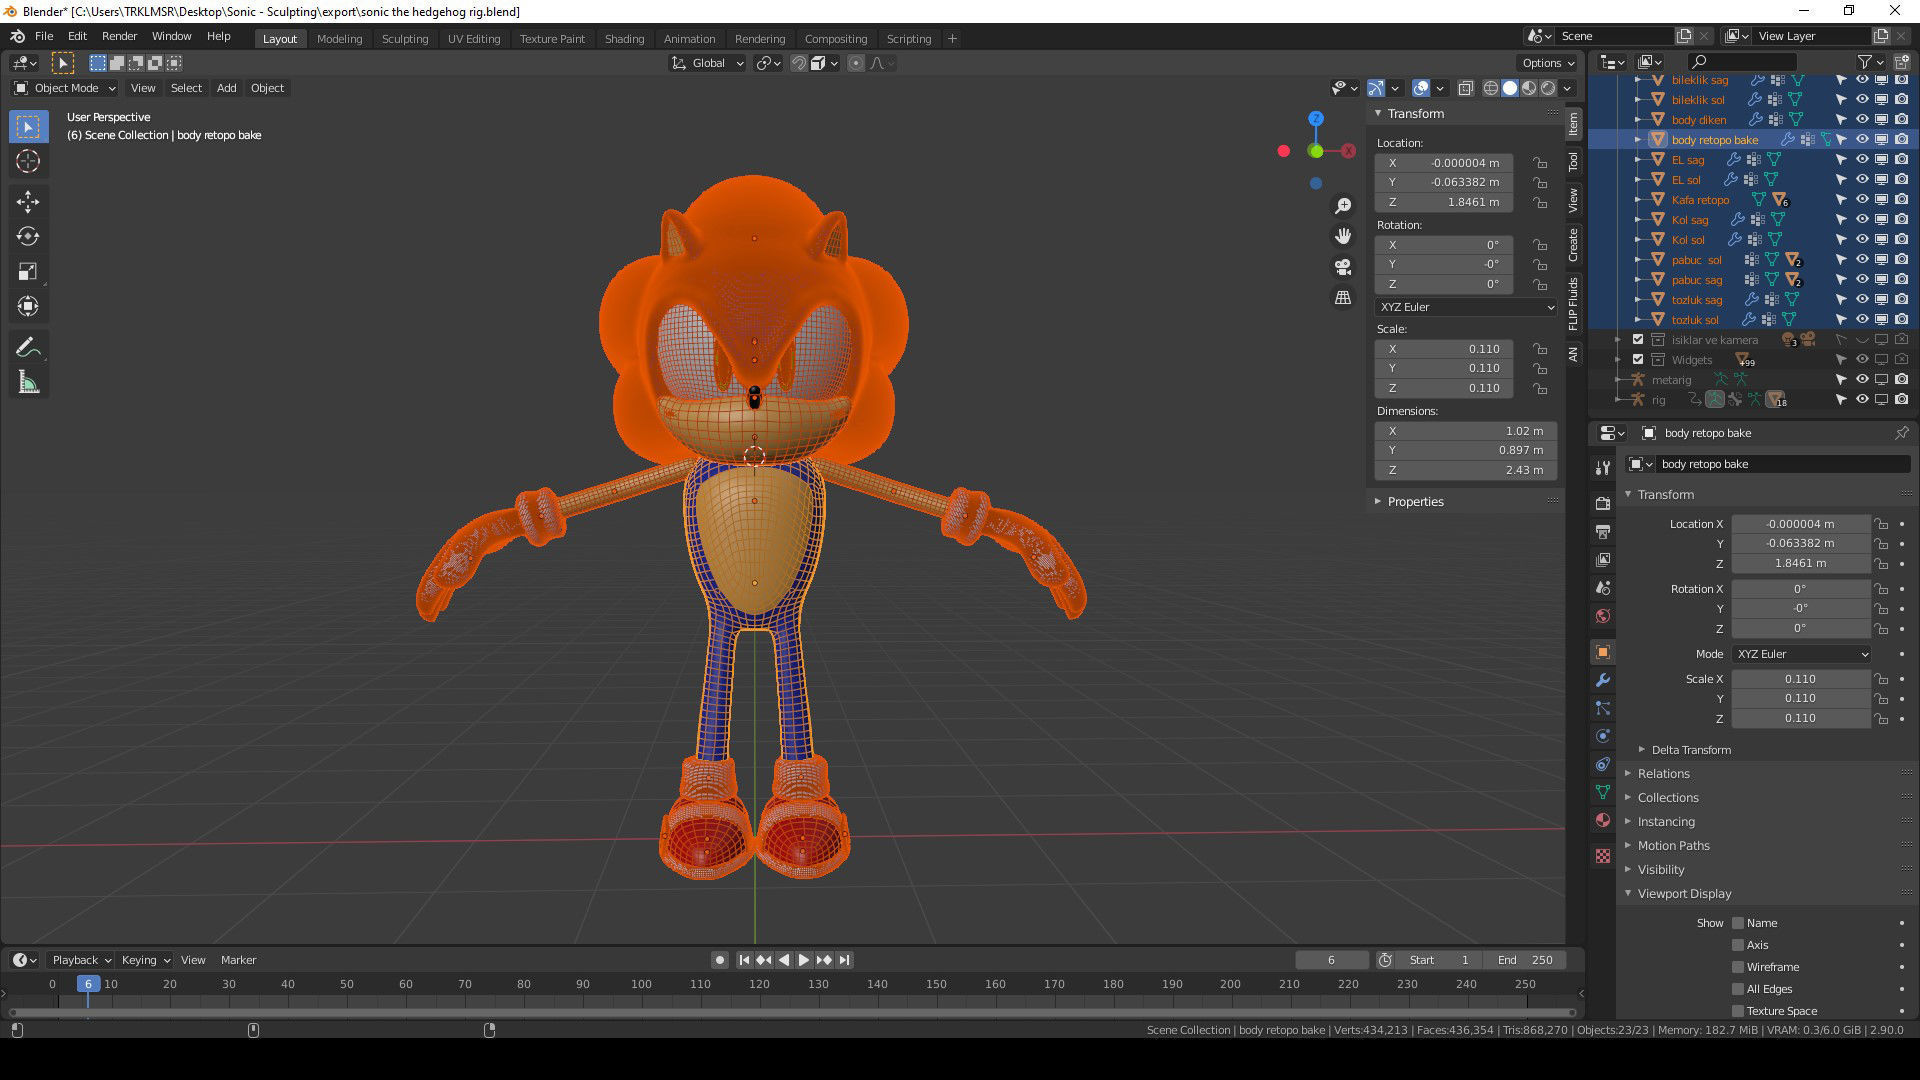Enable the Wireframe viewport display checkbox
Screen dimensions: 1920x1080
pos(1738,967)
